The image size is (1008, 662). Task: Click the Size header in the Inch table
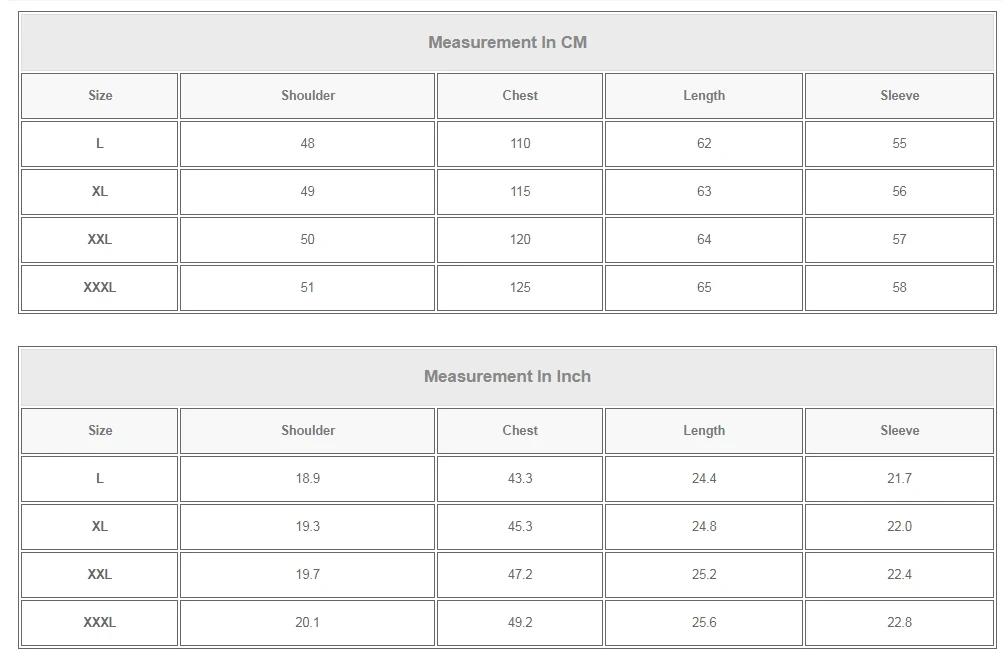(x=100, y=430)
